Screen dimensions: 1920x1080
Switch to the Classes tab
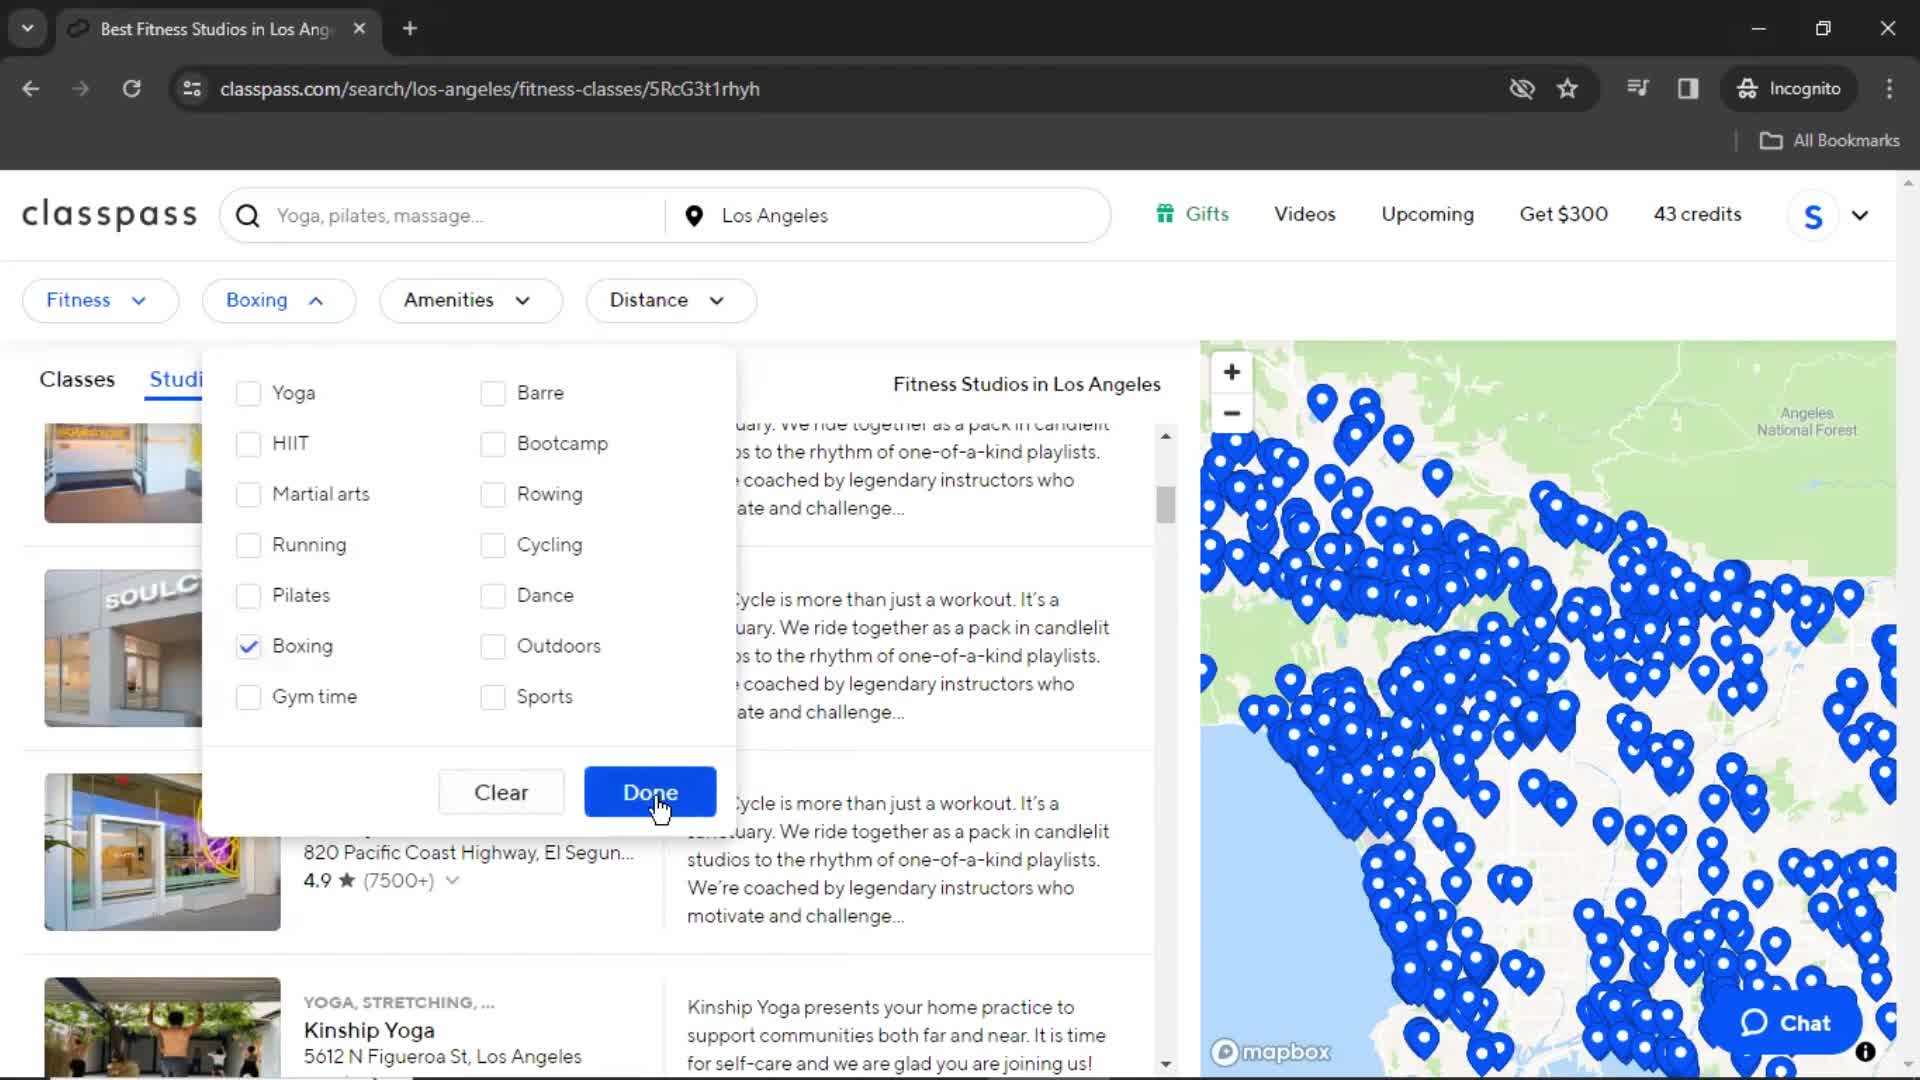pyautogui.click(x=76, y=378)
